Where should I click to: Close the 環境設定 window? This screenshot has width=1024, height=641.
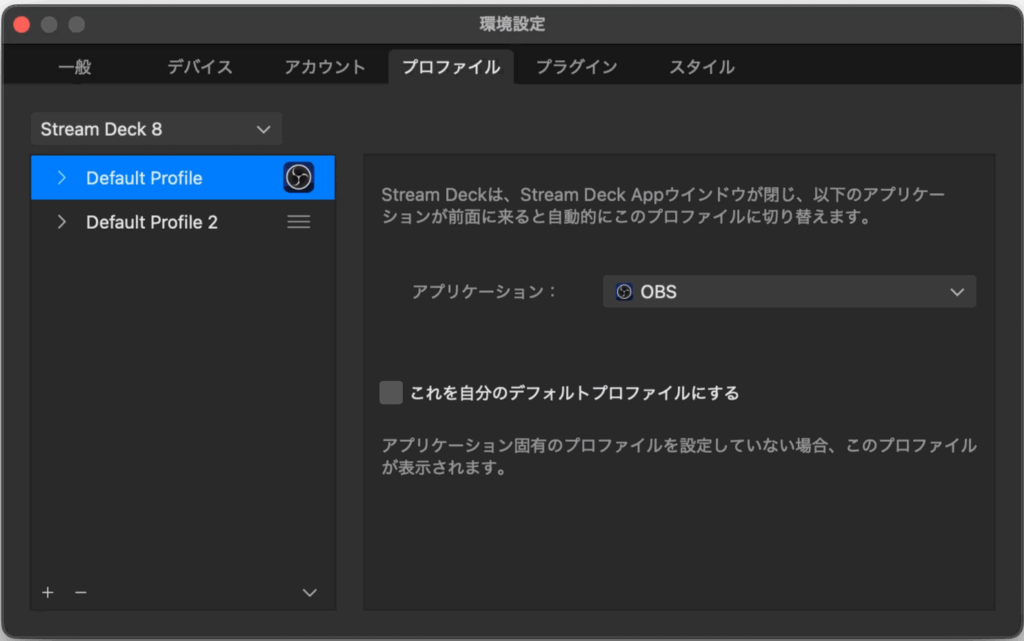coord(22,24)
